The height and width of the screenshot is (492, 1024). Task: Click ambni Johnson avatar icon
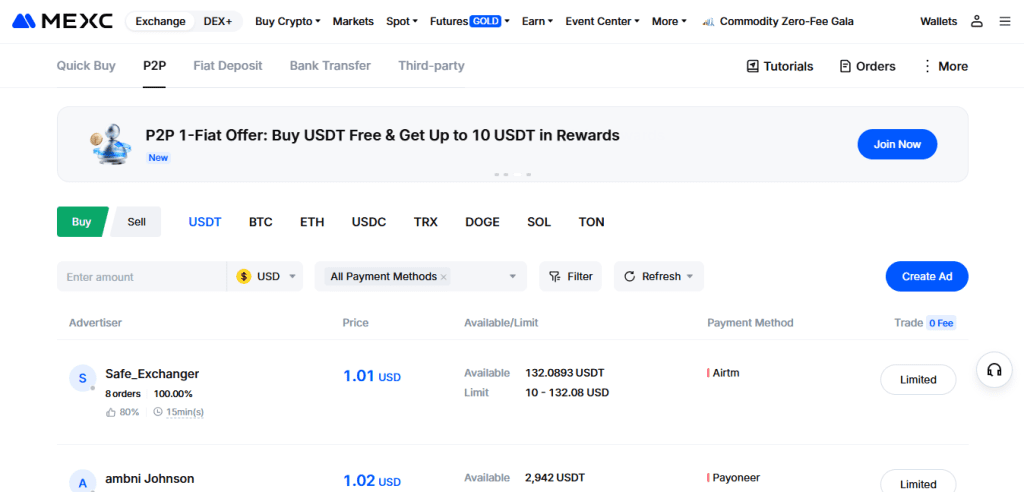(82, 482)
